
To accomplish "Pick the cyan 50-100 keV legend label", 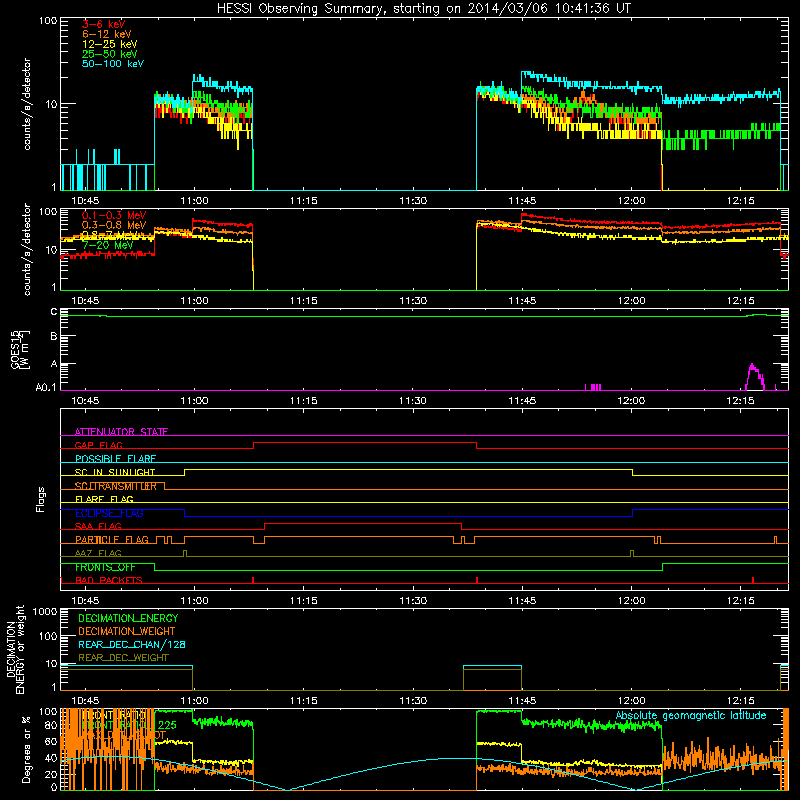I will click(112, 64).
